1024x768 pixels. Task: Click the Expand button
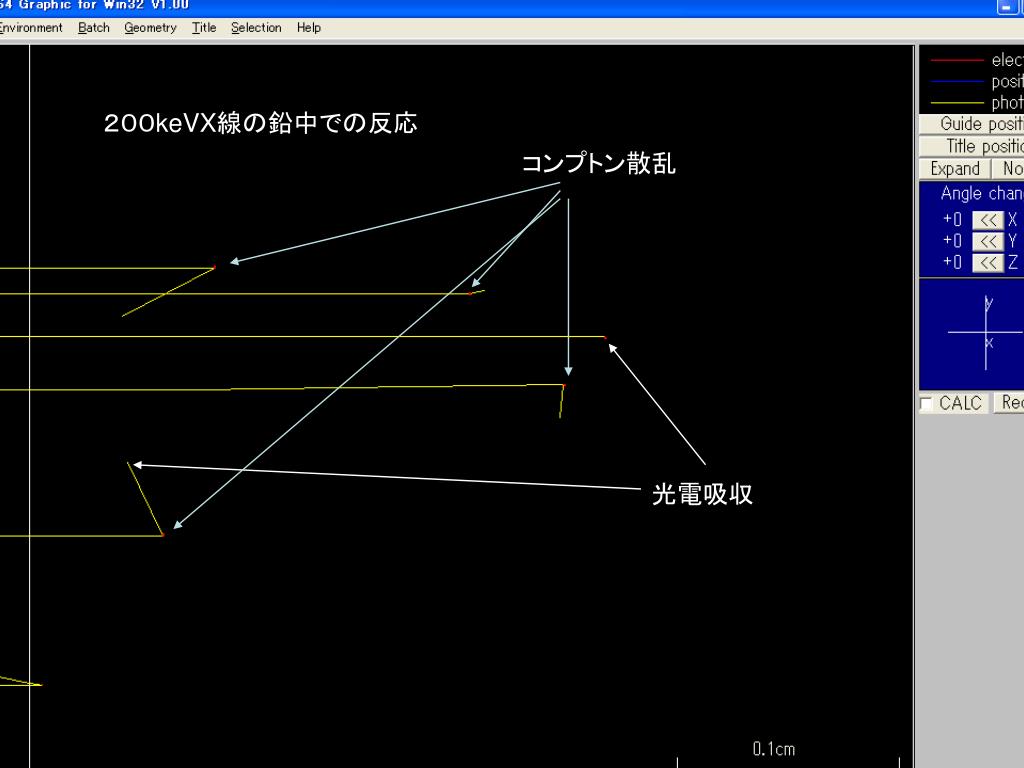(954, 168)
